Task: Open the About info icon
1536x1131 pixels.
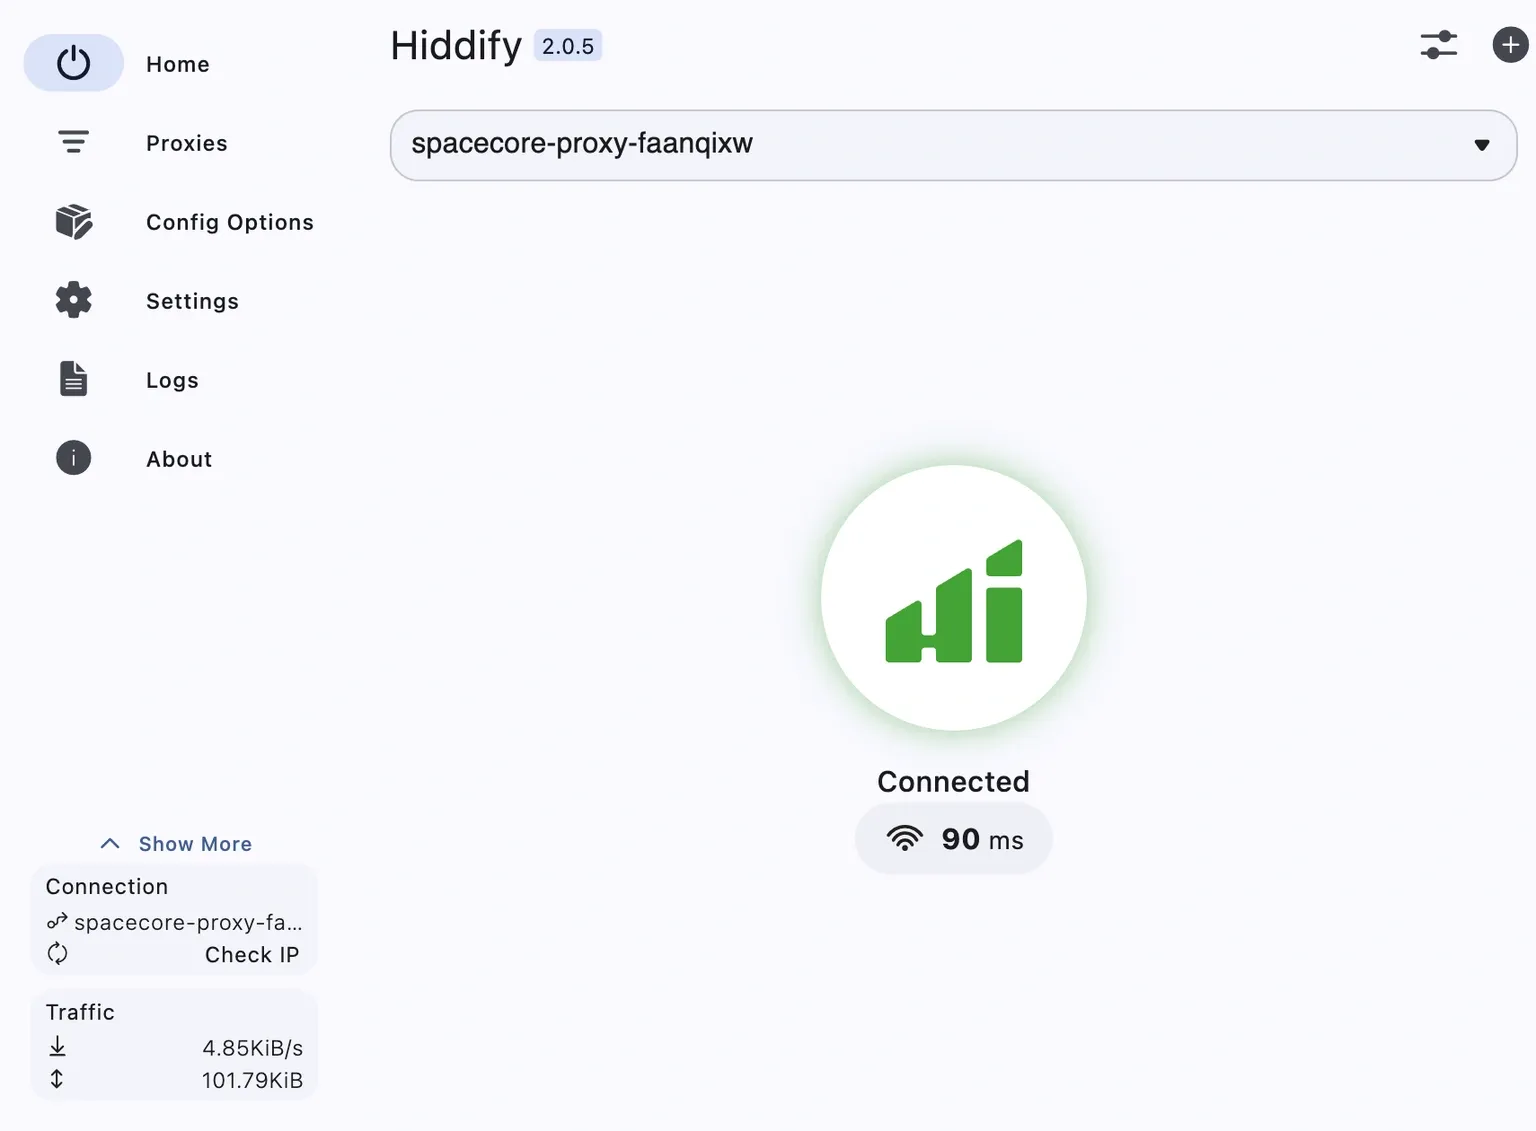Action: click(x=73, y=458)
